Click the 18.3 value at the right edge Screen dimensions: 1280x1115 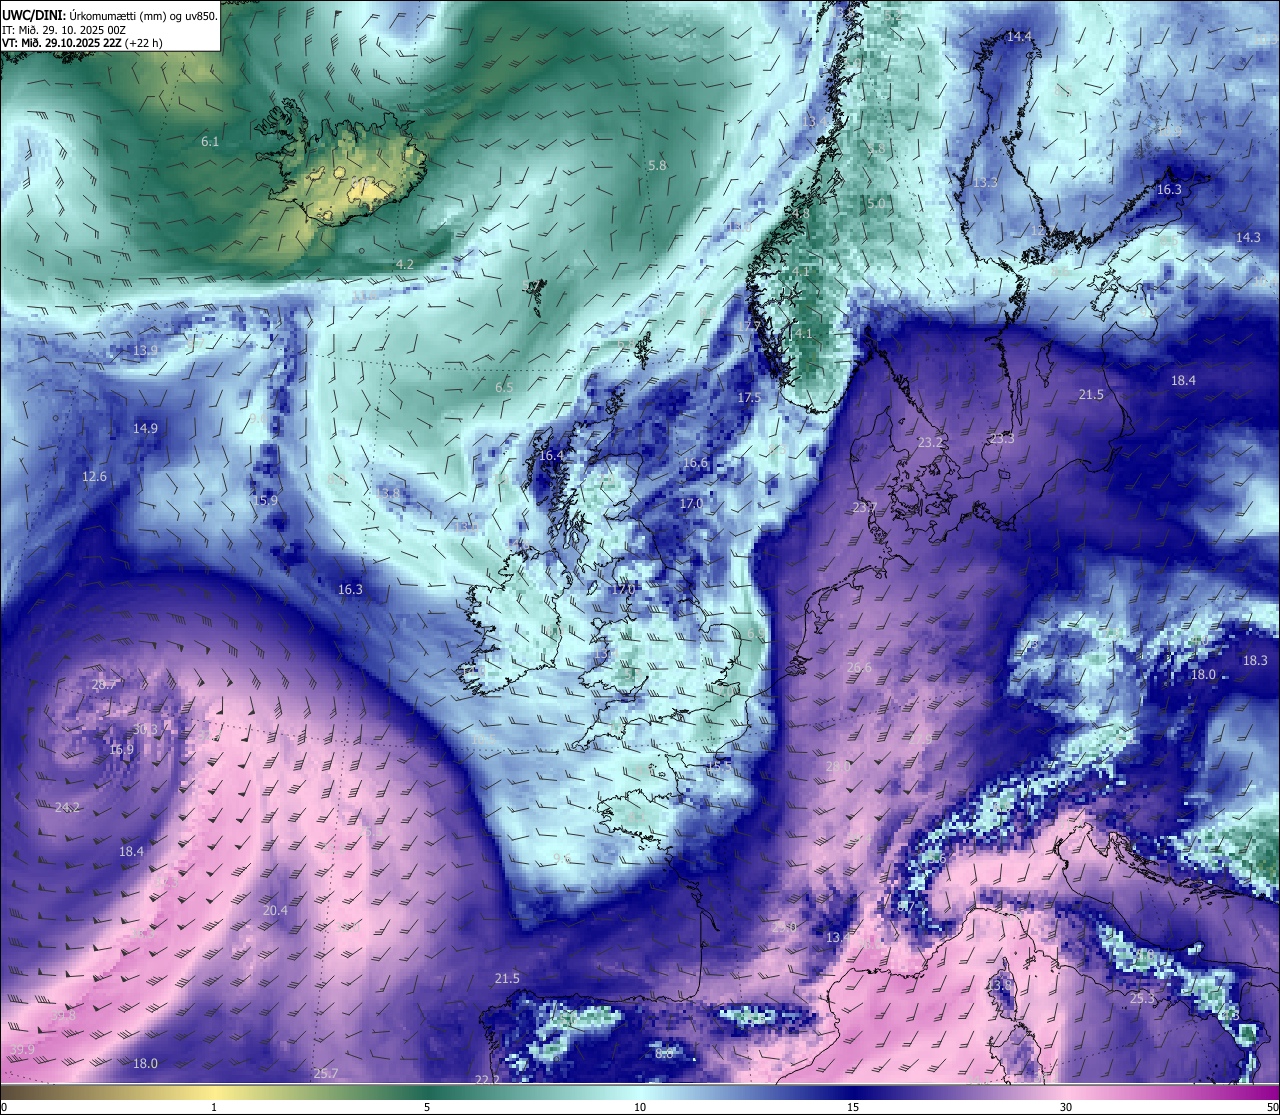pos(1255,660)
